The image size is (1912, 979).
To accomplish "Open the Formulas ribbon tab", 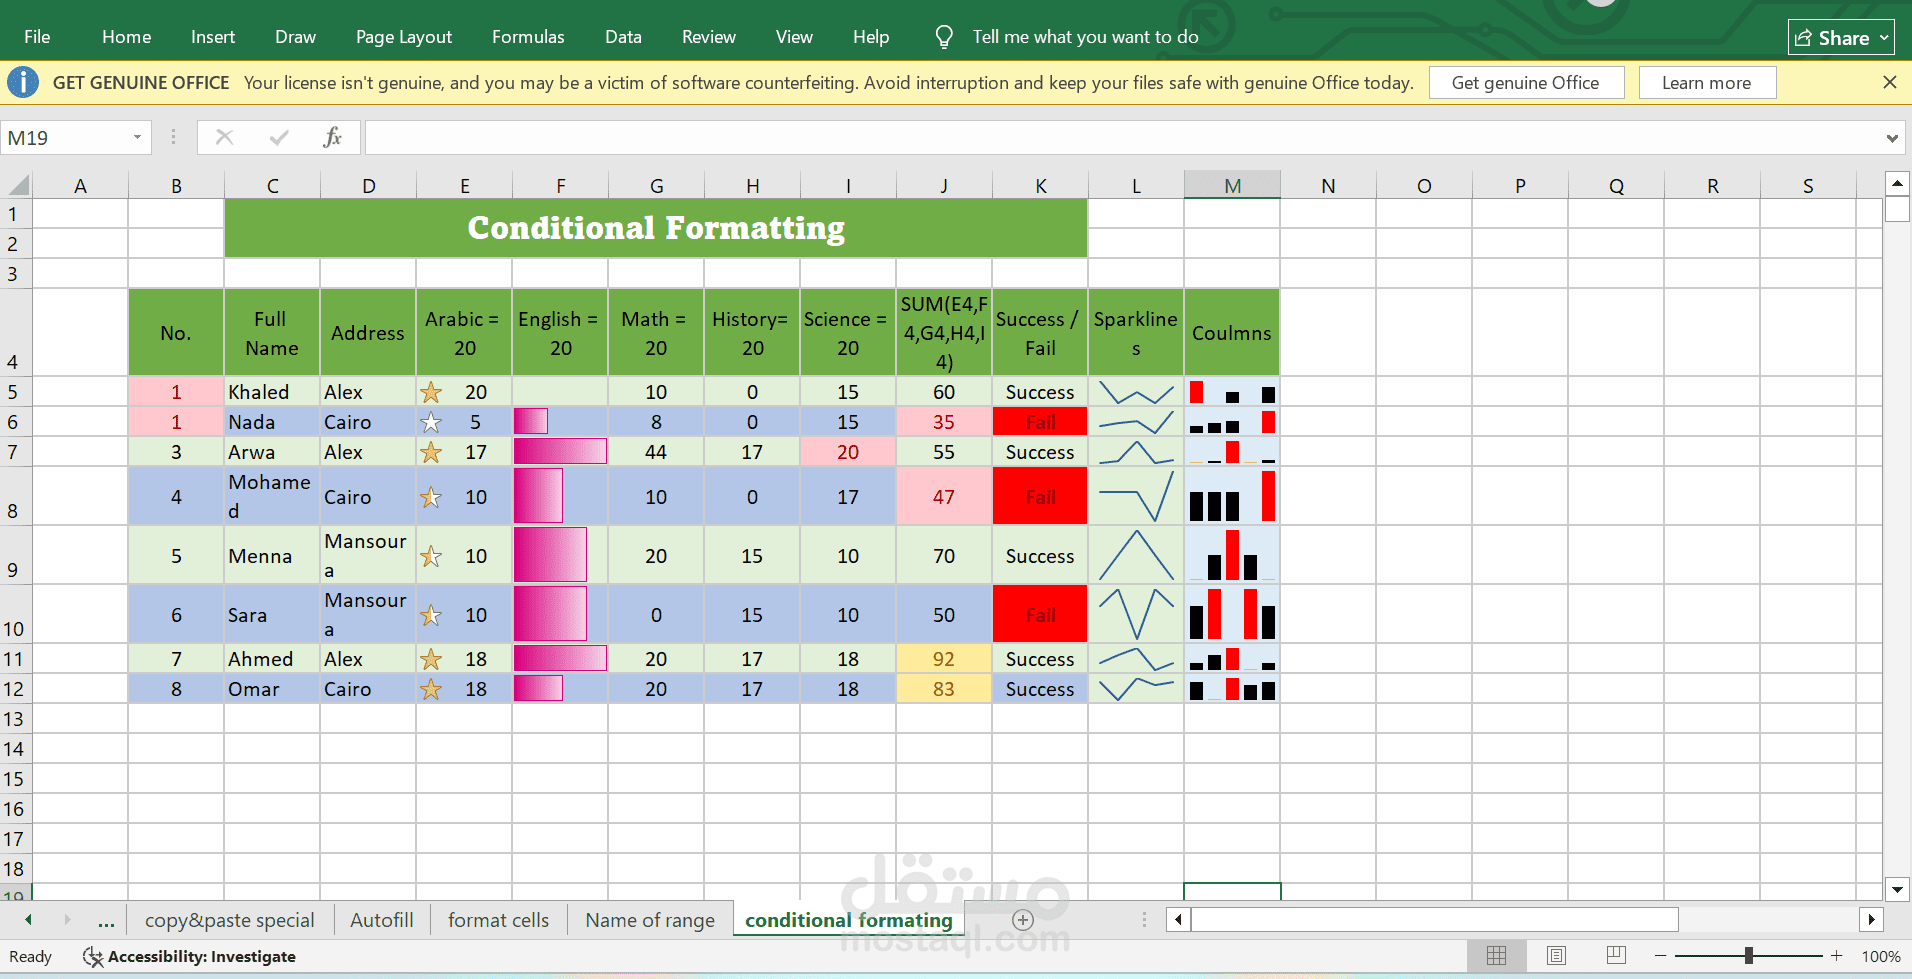I will point(528,37).
